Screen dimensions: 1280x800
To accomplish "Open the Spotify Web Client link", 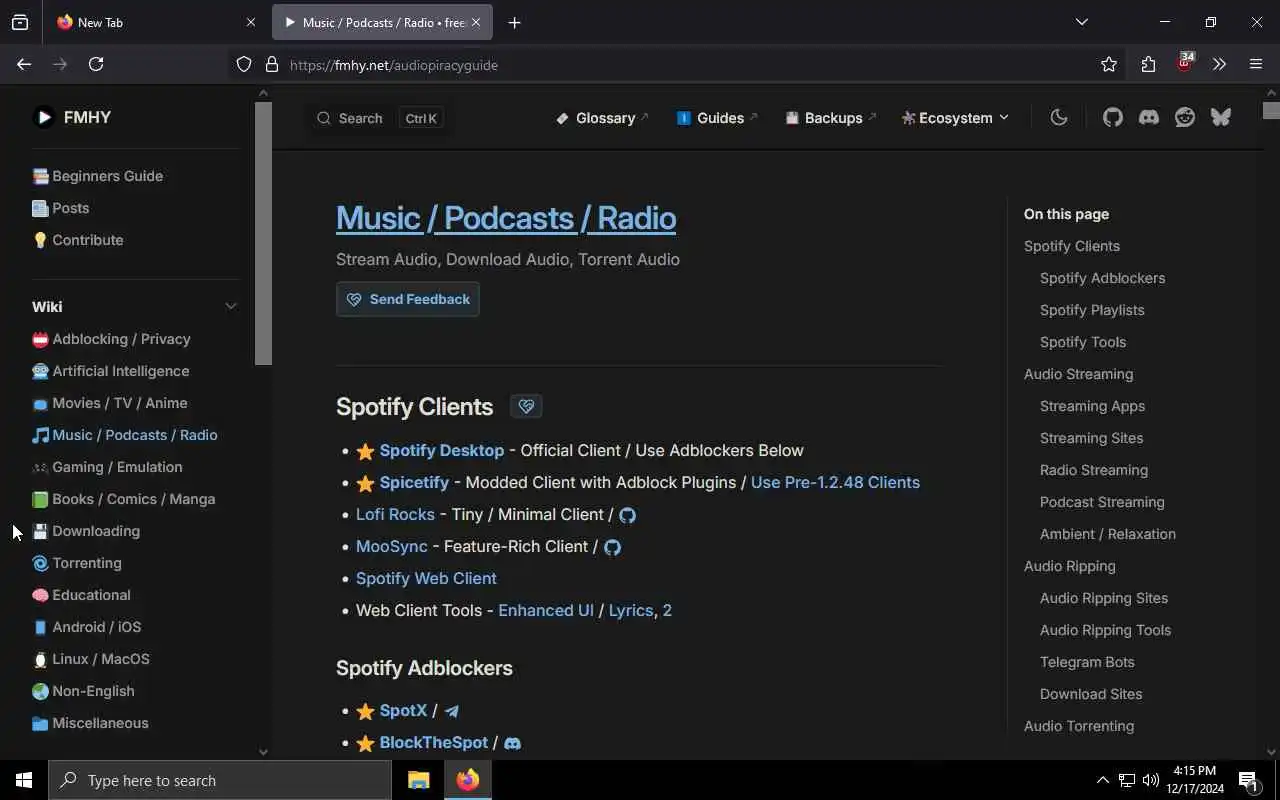I will tap(426, 579).
